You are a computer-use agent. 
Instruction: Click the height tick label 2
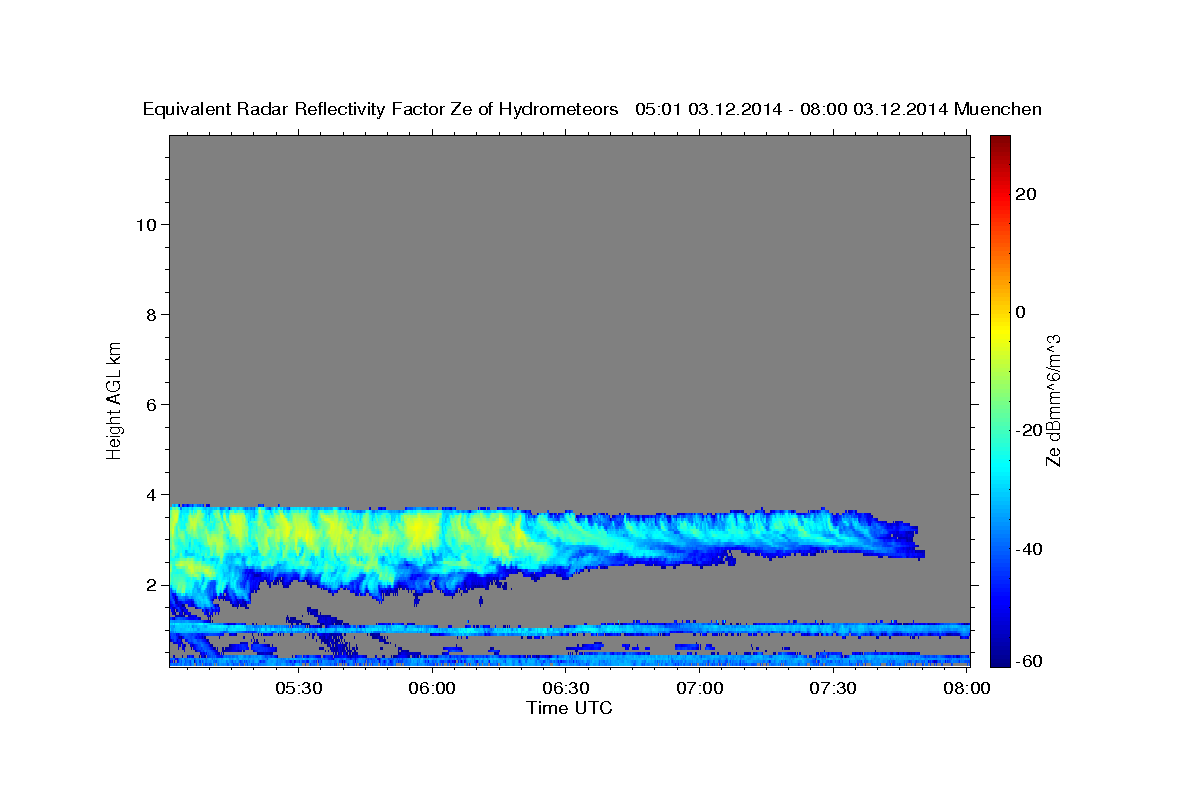[151, 584]
